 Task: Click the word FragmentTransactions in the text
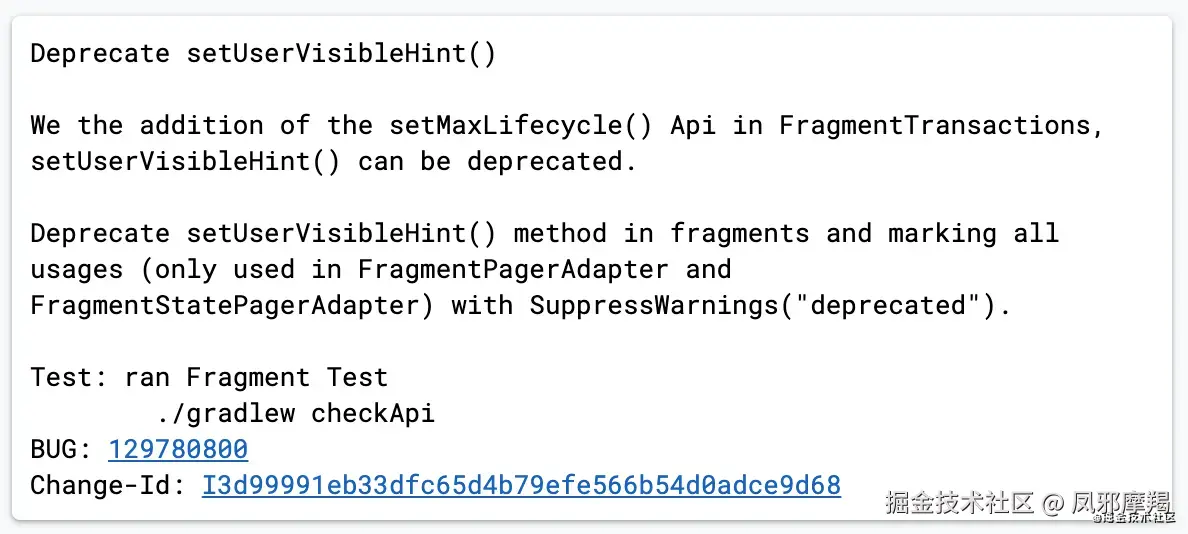(940, 125)
